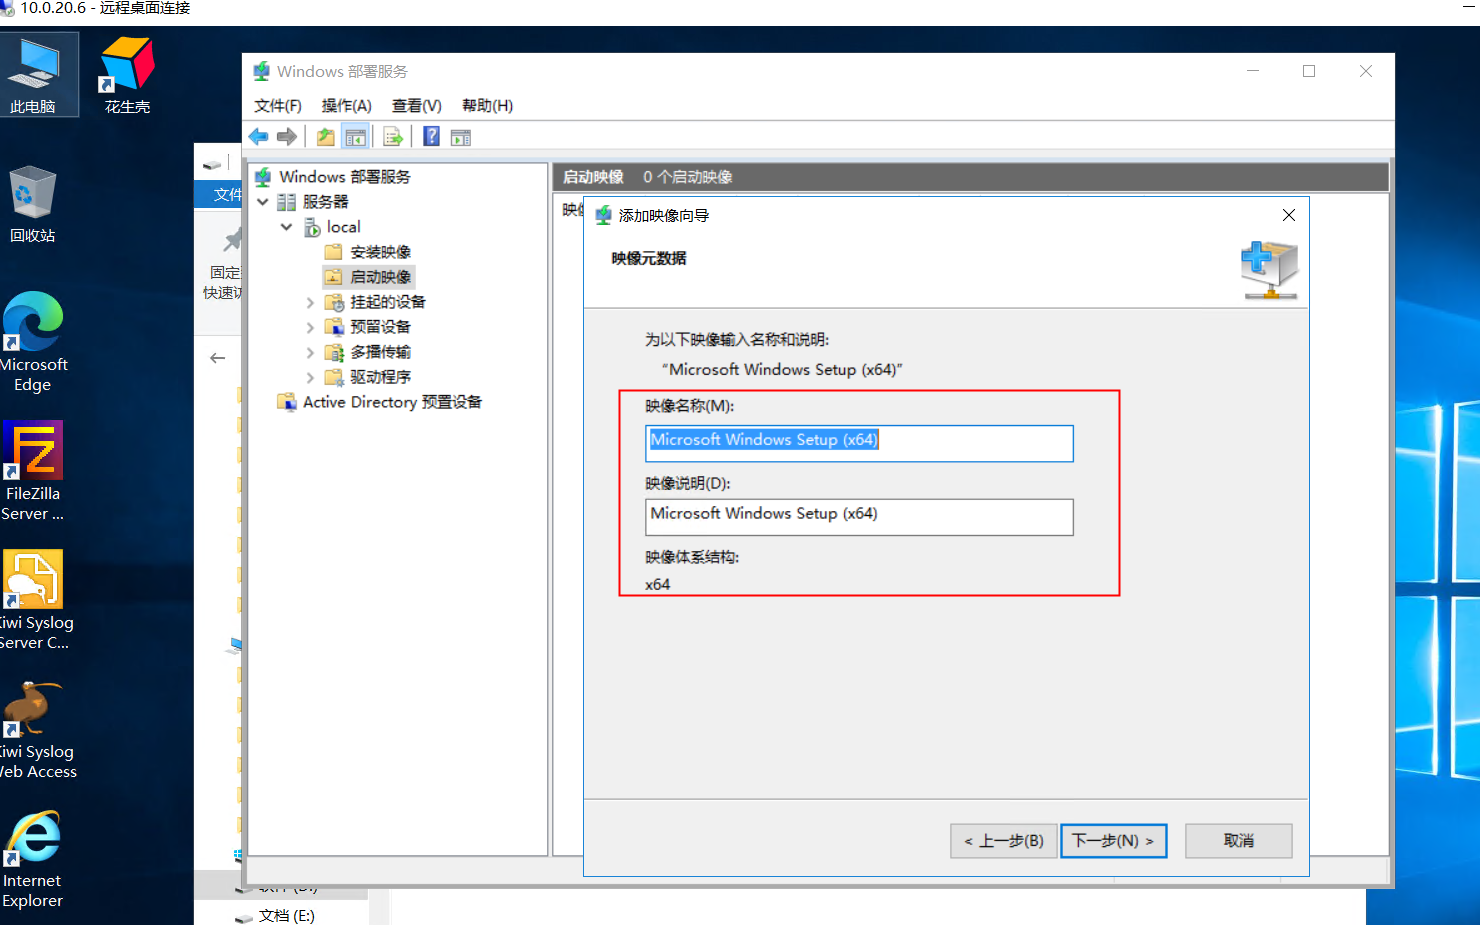Open the 安装映像 folder
1480x925 pixels.
tap(380, 252)
